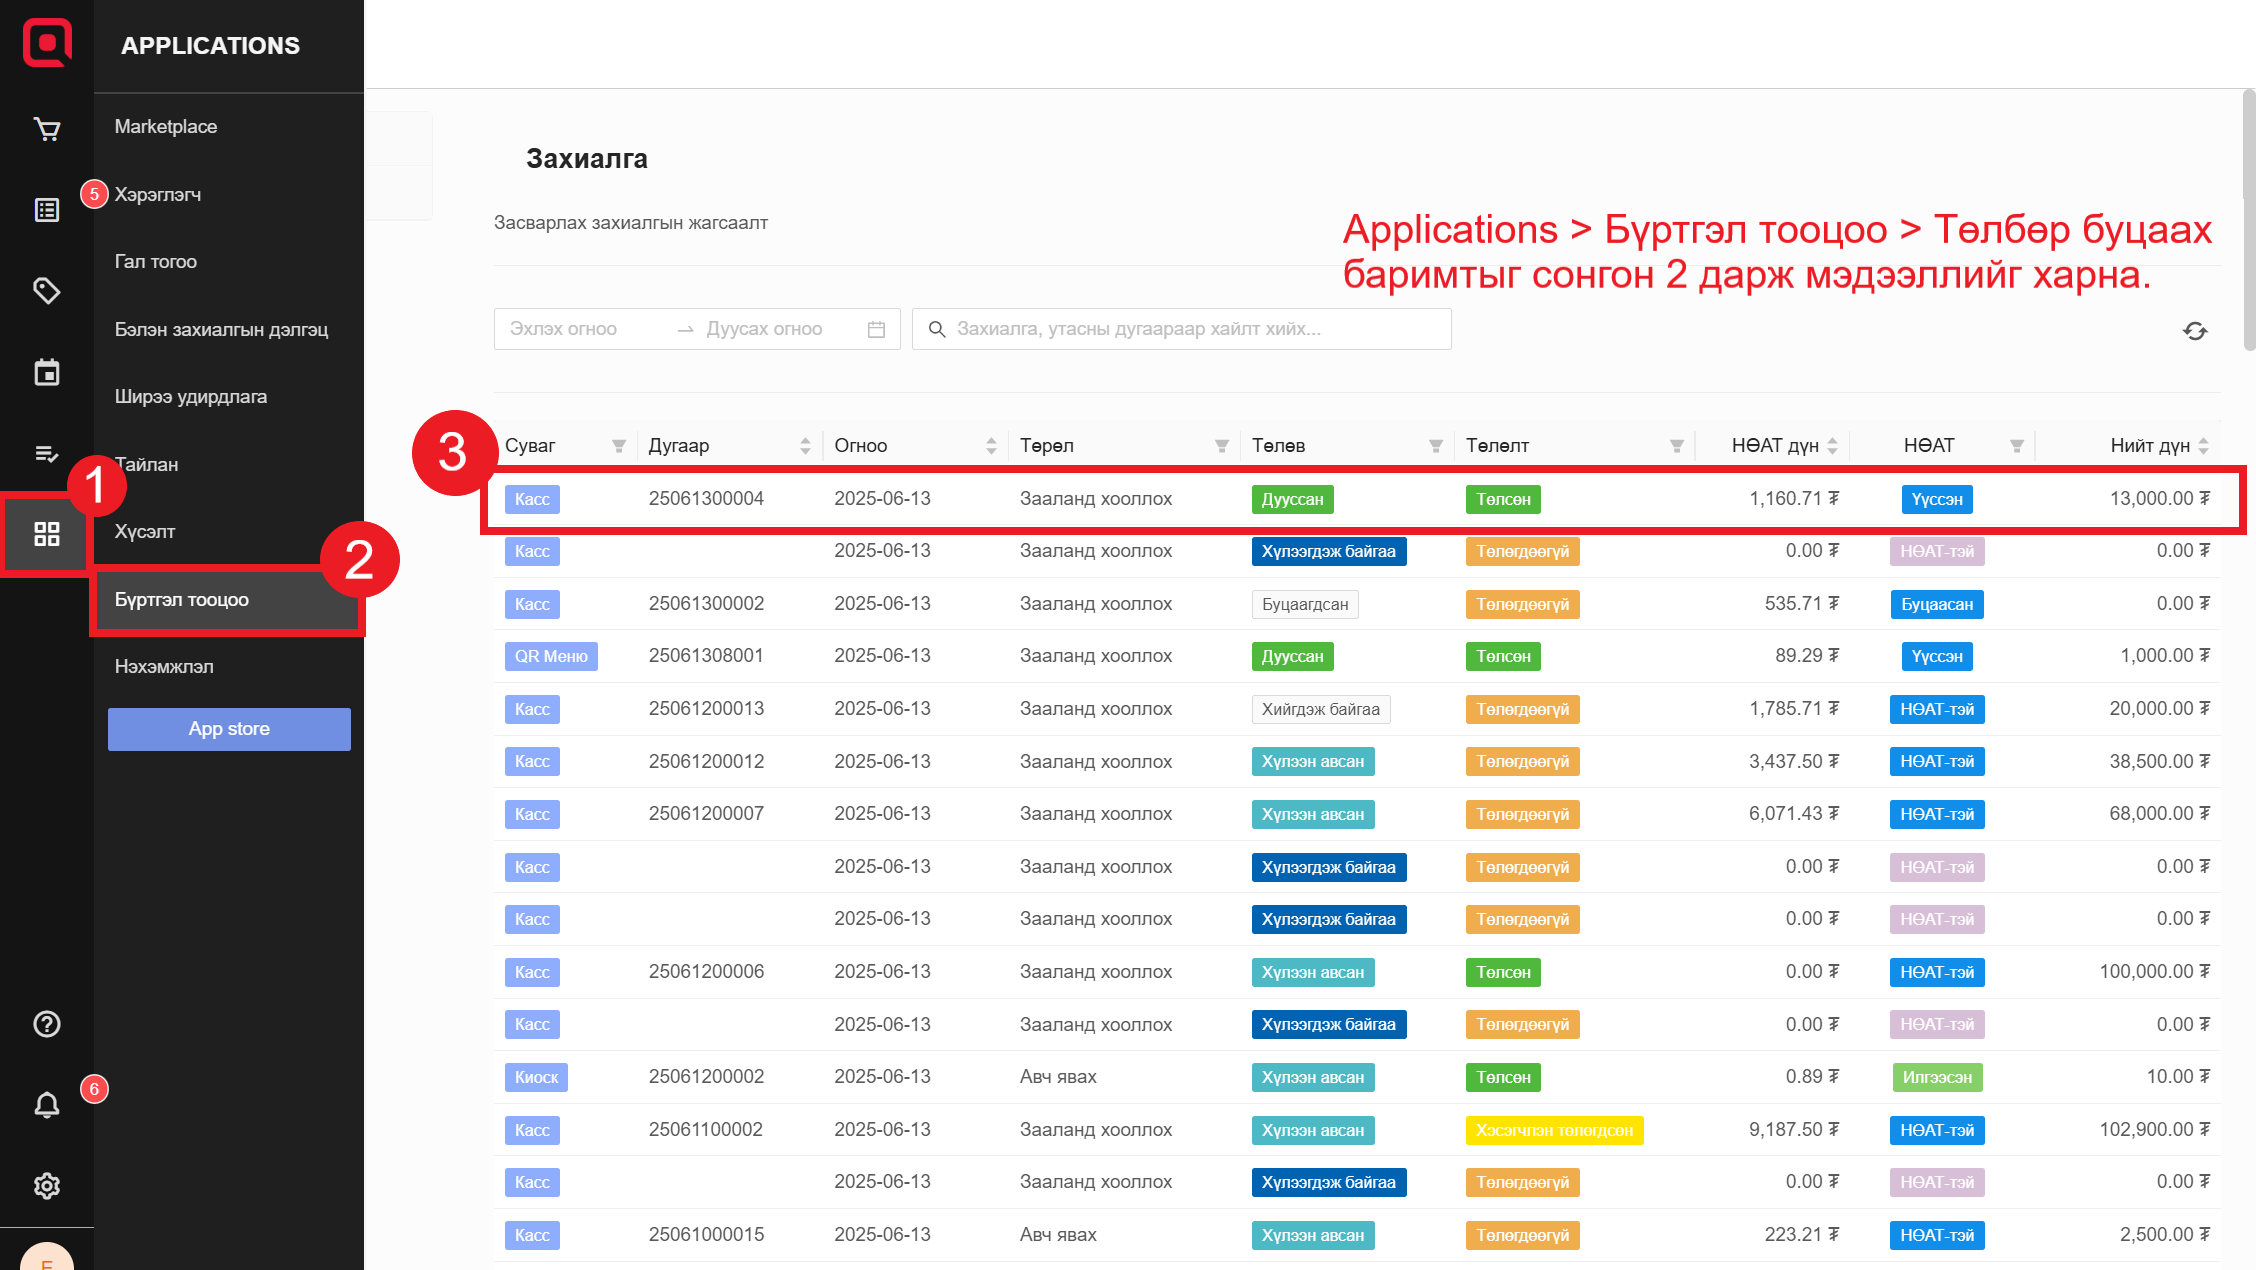
Task: Click the App store button
Action: point(229,729)
